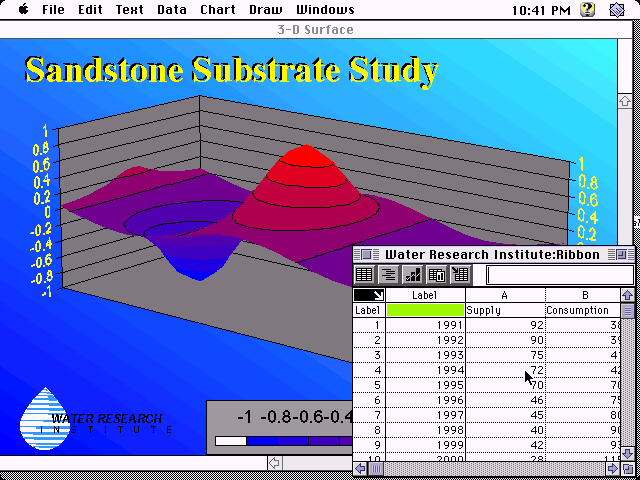Click the Supply value 46

pos(505,400)
